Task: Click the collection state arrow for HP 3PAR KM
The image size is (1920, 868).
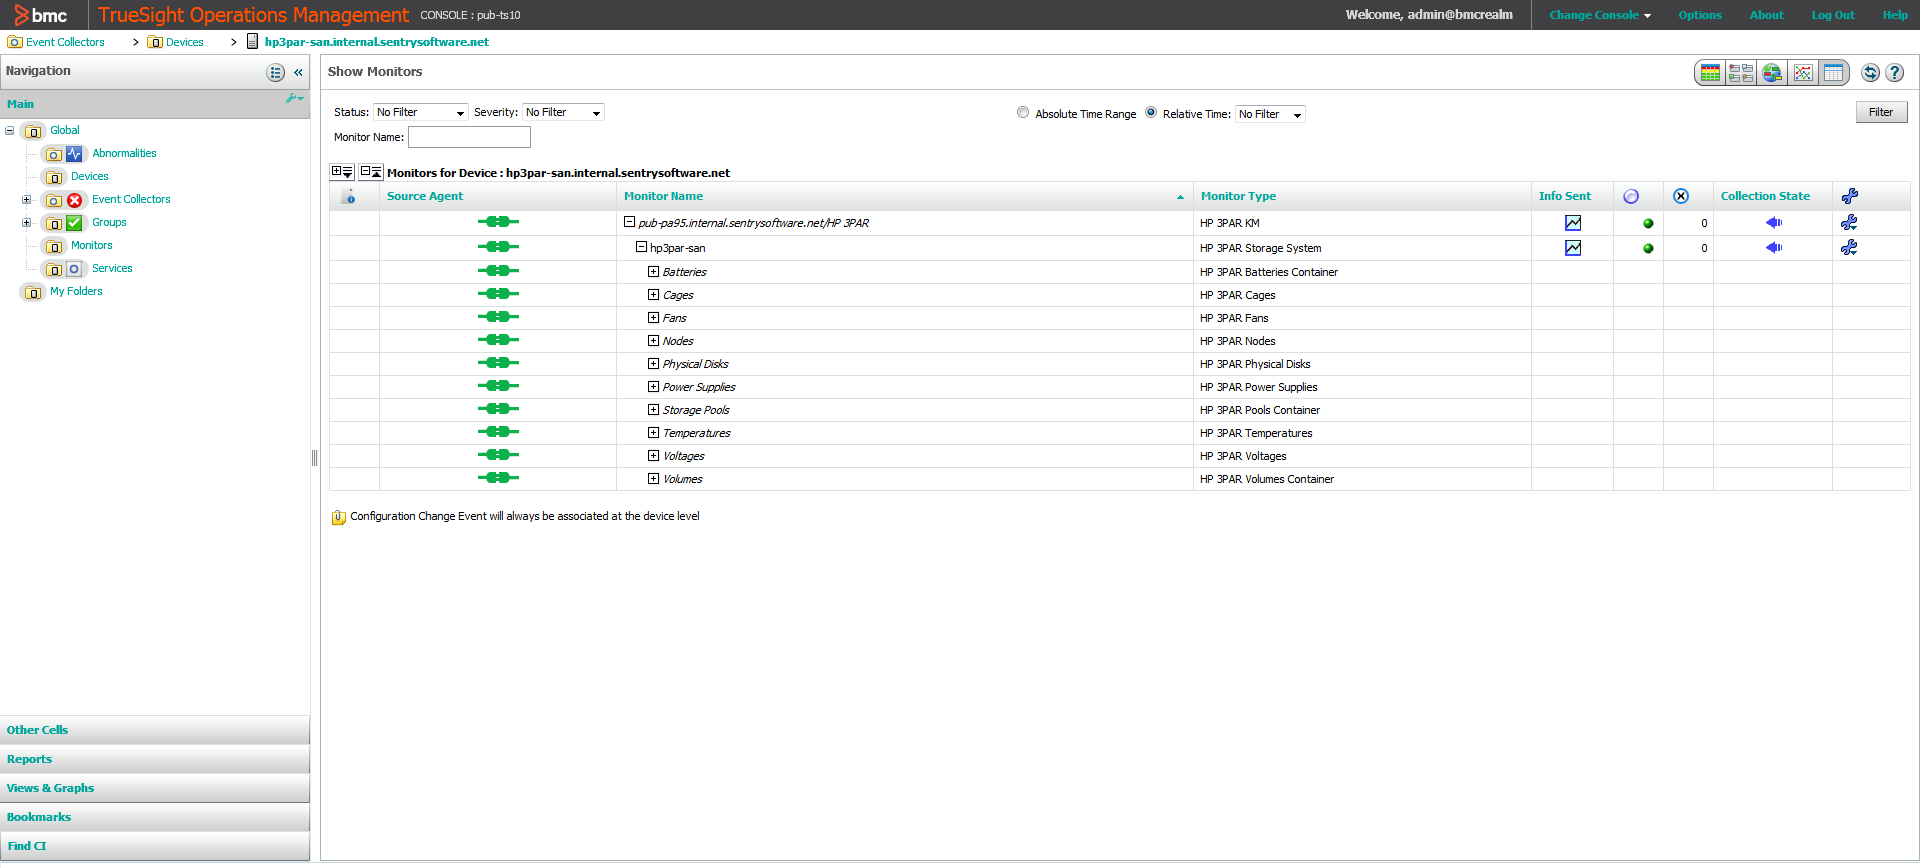Action: (1774, 222)
